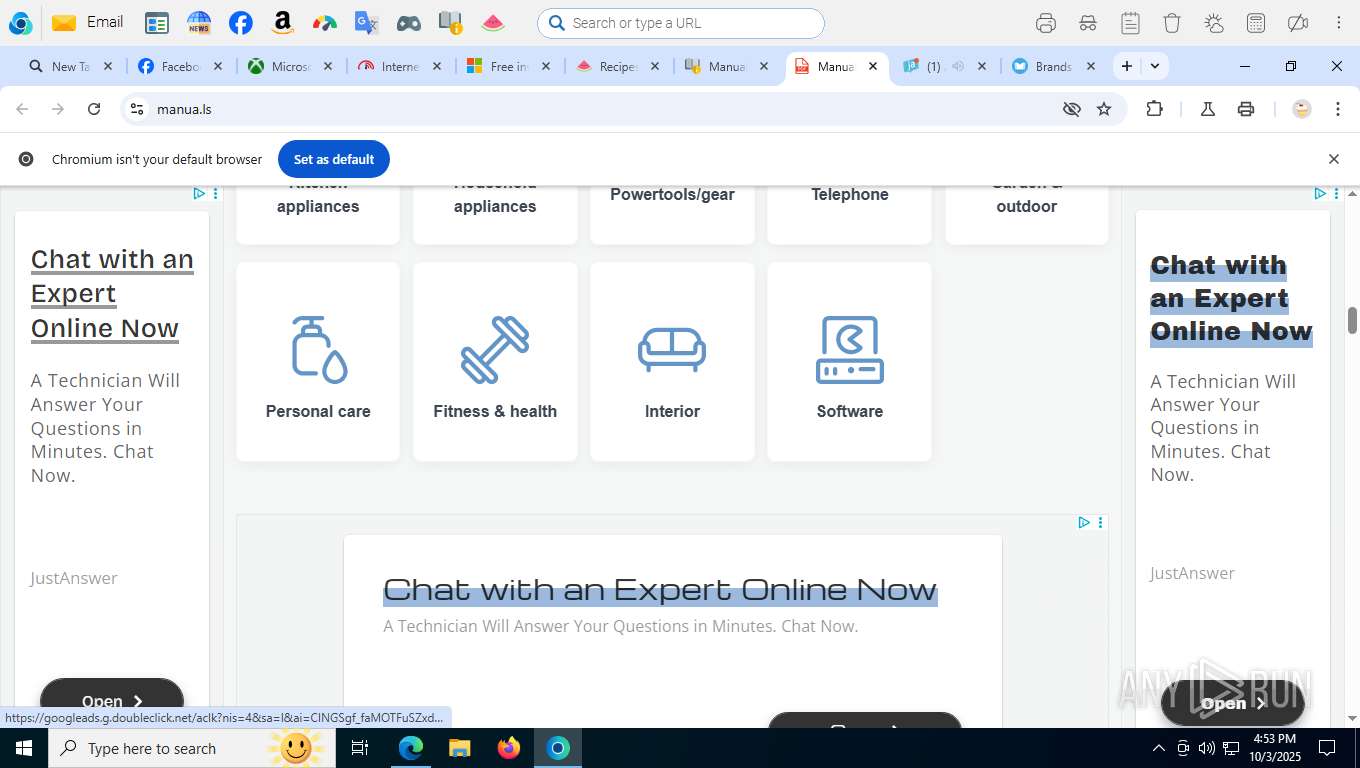The image size is (1360, 768).
Task: Open the center ad's options menu dots
Action: point(1100,522)
